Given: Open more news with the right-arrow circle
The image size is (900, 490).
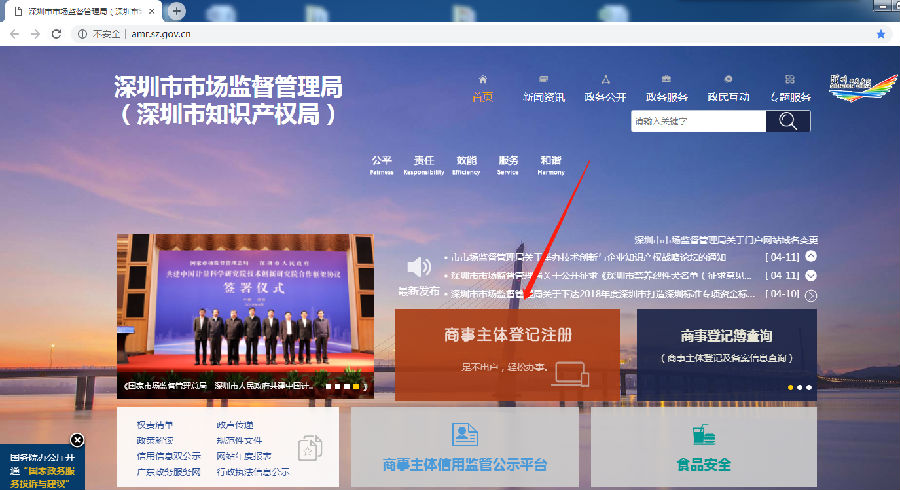Looking at the screenshot, I should click(811, 295).
